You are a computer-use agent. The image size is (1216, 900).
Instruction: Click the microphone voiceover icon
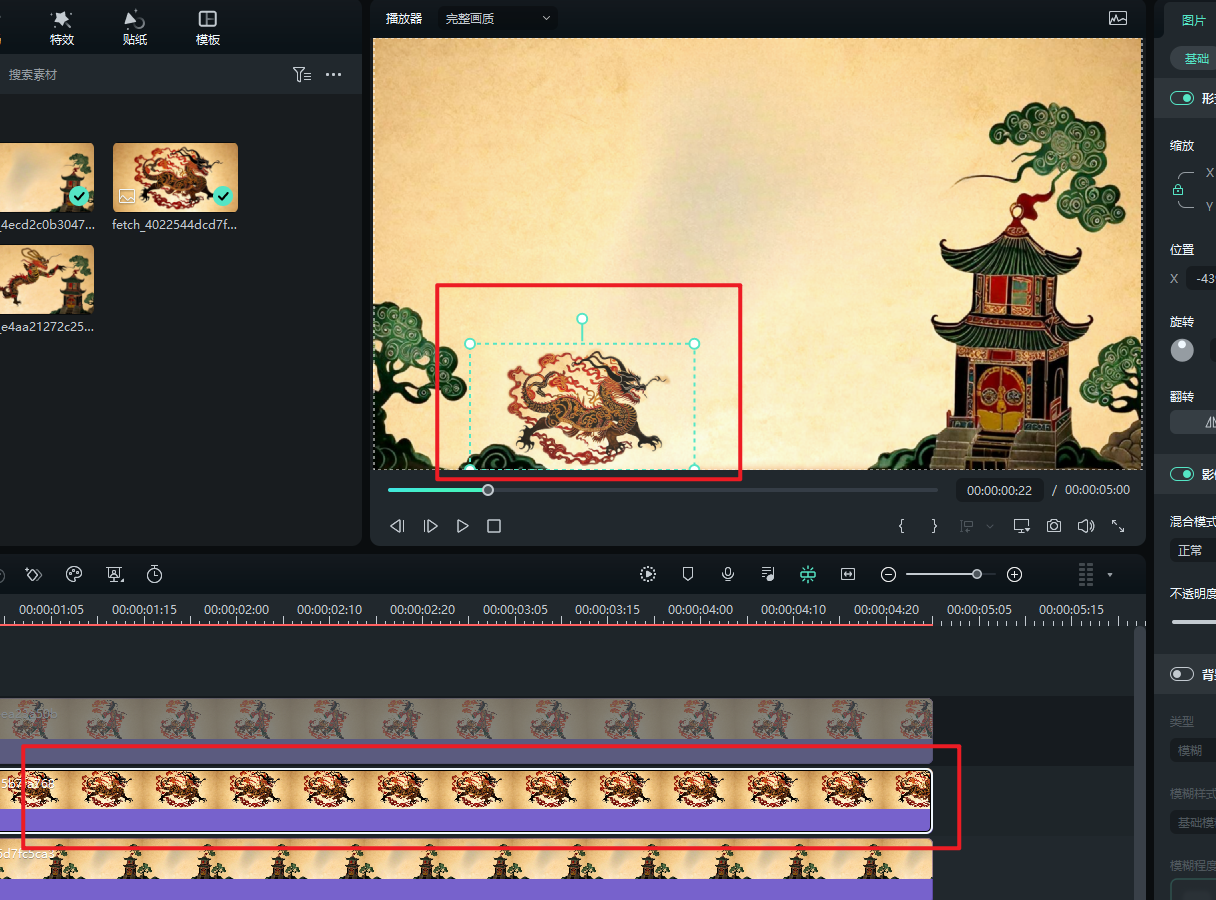click(728, 574)
